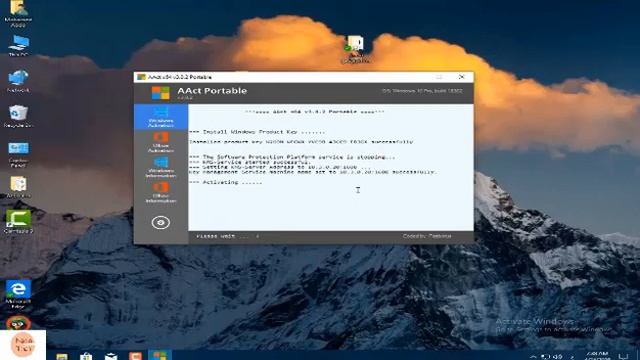Click the 'AAct Portable' header title
The width and height of the screenshot is (640, 360).
[212, 91]
